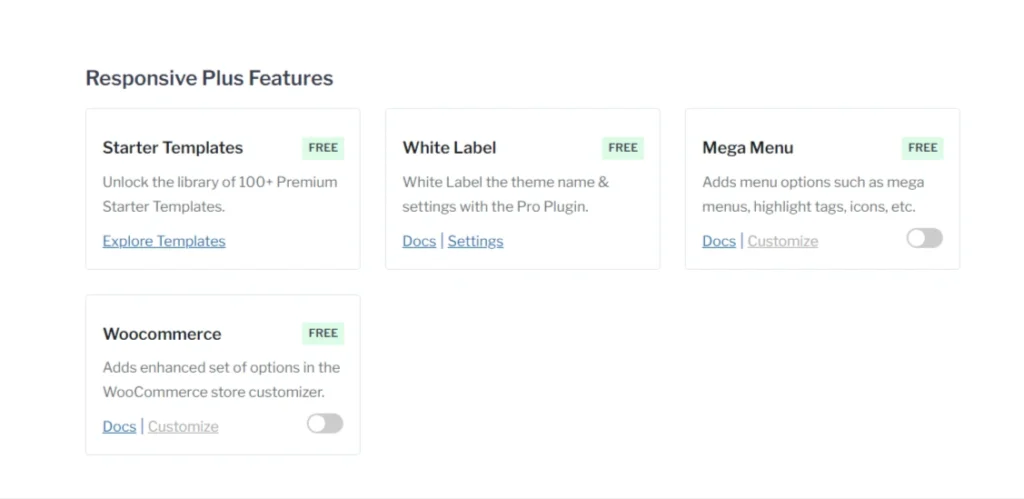Enable the Mega Menu toggle switch
Screen dimensions: 1024x499
click(924, 238)
